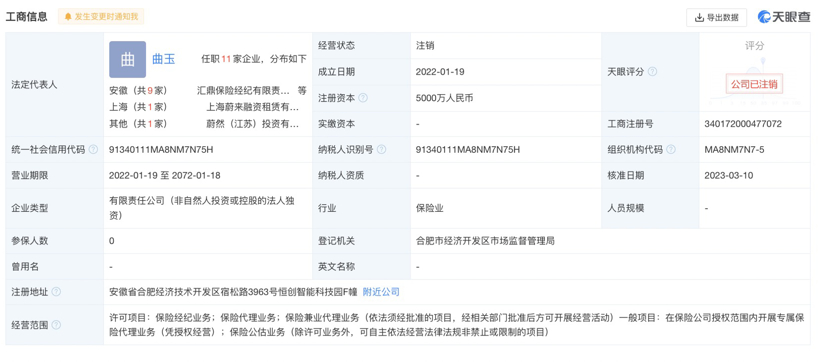Screen dimensions: 820x362
Task: Click the bell icon in notify button
Action: pos(67,17)
